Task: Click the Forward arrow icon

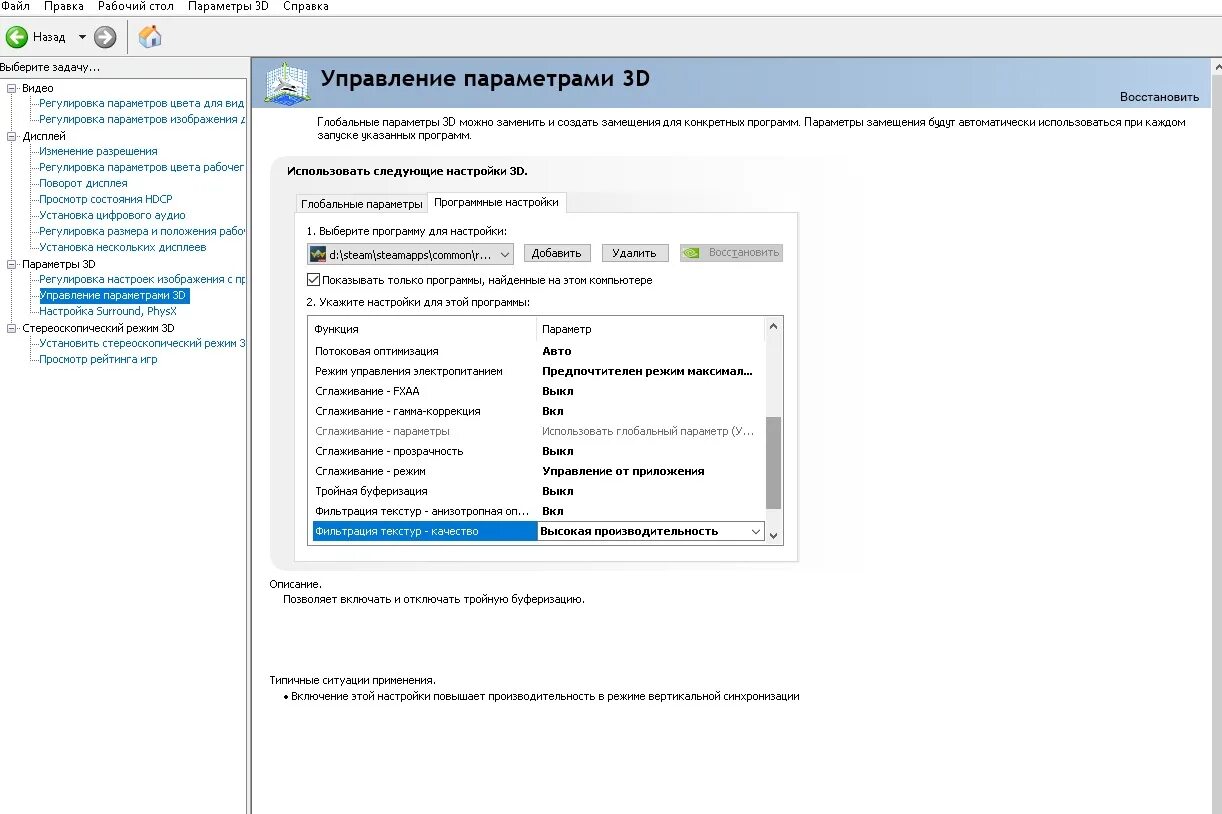Action: click(105, 38)
